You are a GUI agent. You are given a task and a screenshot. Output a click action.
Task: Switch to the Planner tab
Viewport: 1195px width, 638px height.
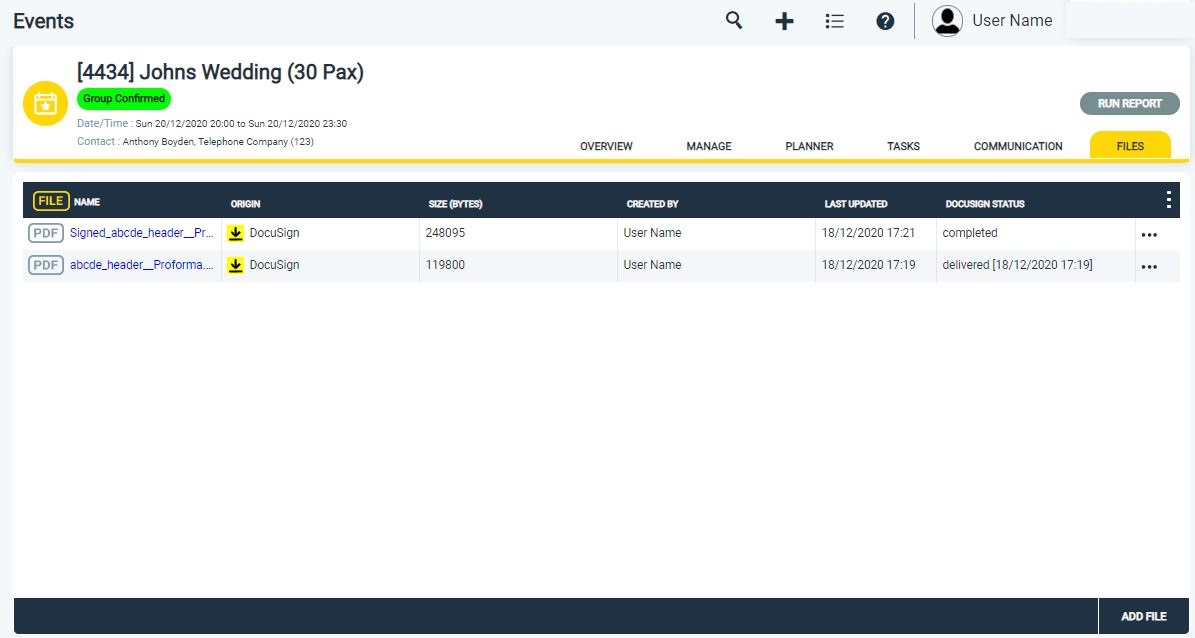tap(809, 146)
